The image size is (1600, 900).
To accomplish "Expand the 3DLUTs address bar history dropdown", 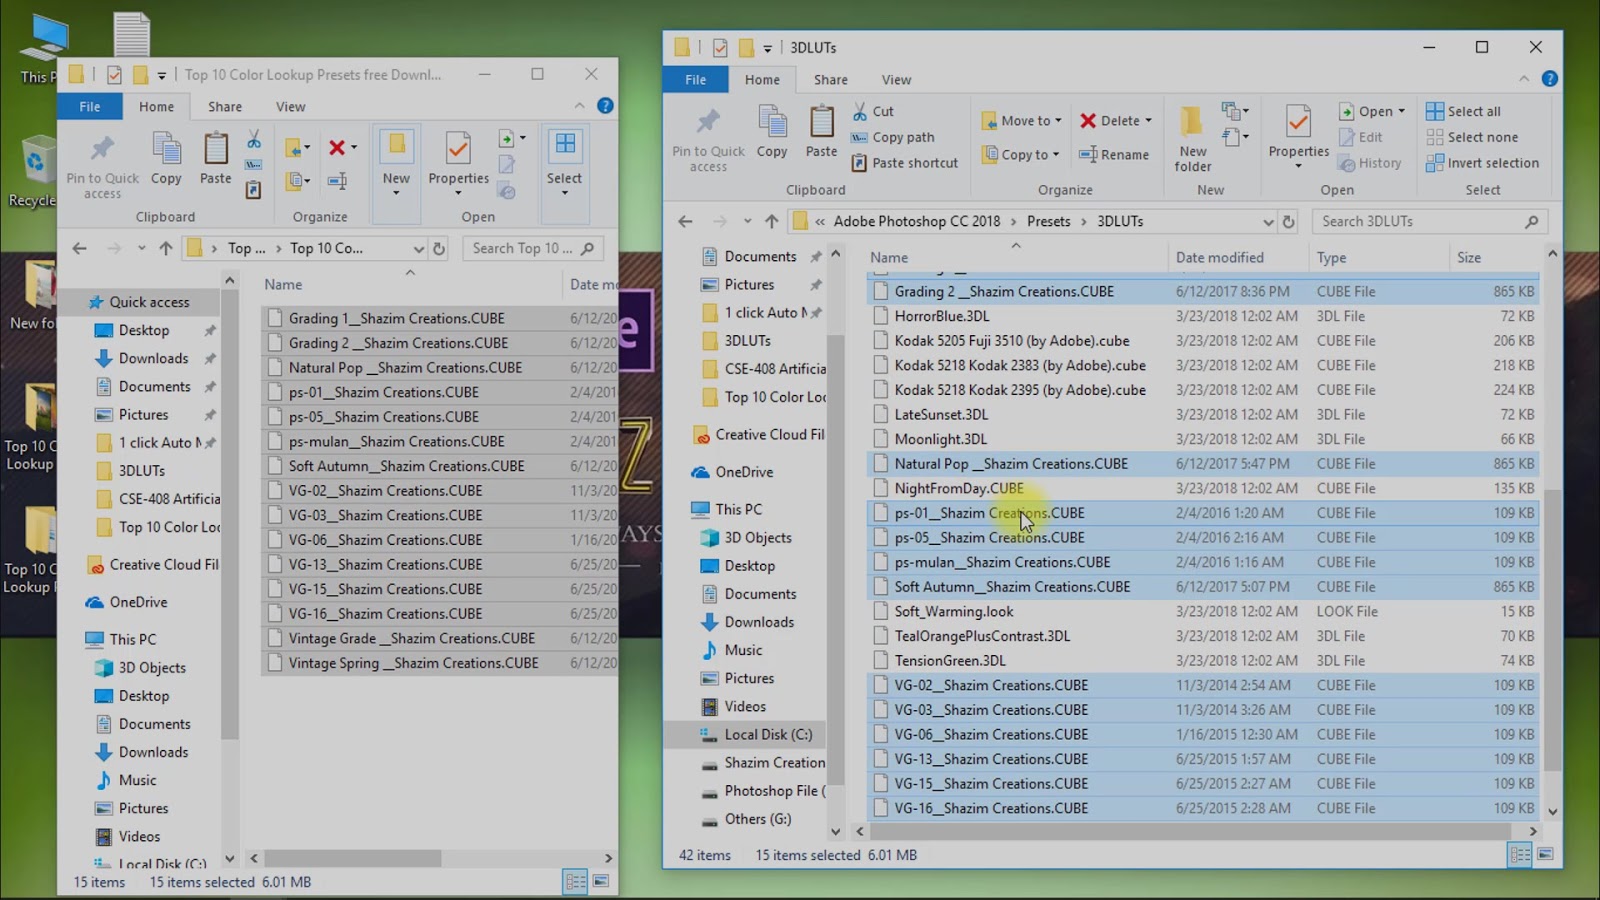I will (x=1268, y=222).
